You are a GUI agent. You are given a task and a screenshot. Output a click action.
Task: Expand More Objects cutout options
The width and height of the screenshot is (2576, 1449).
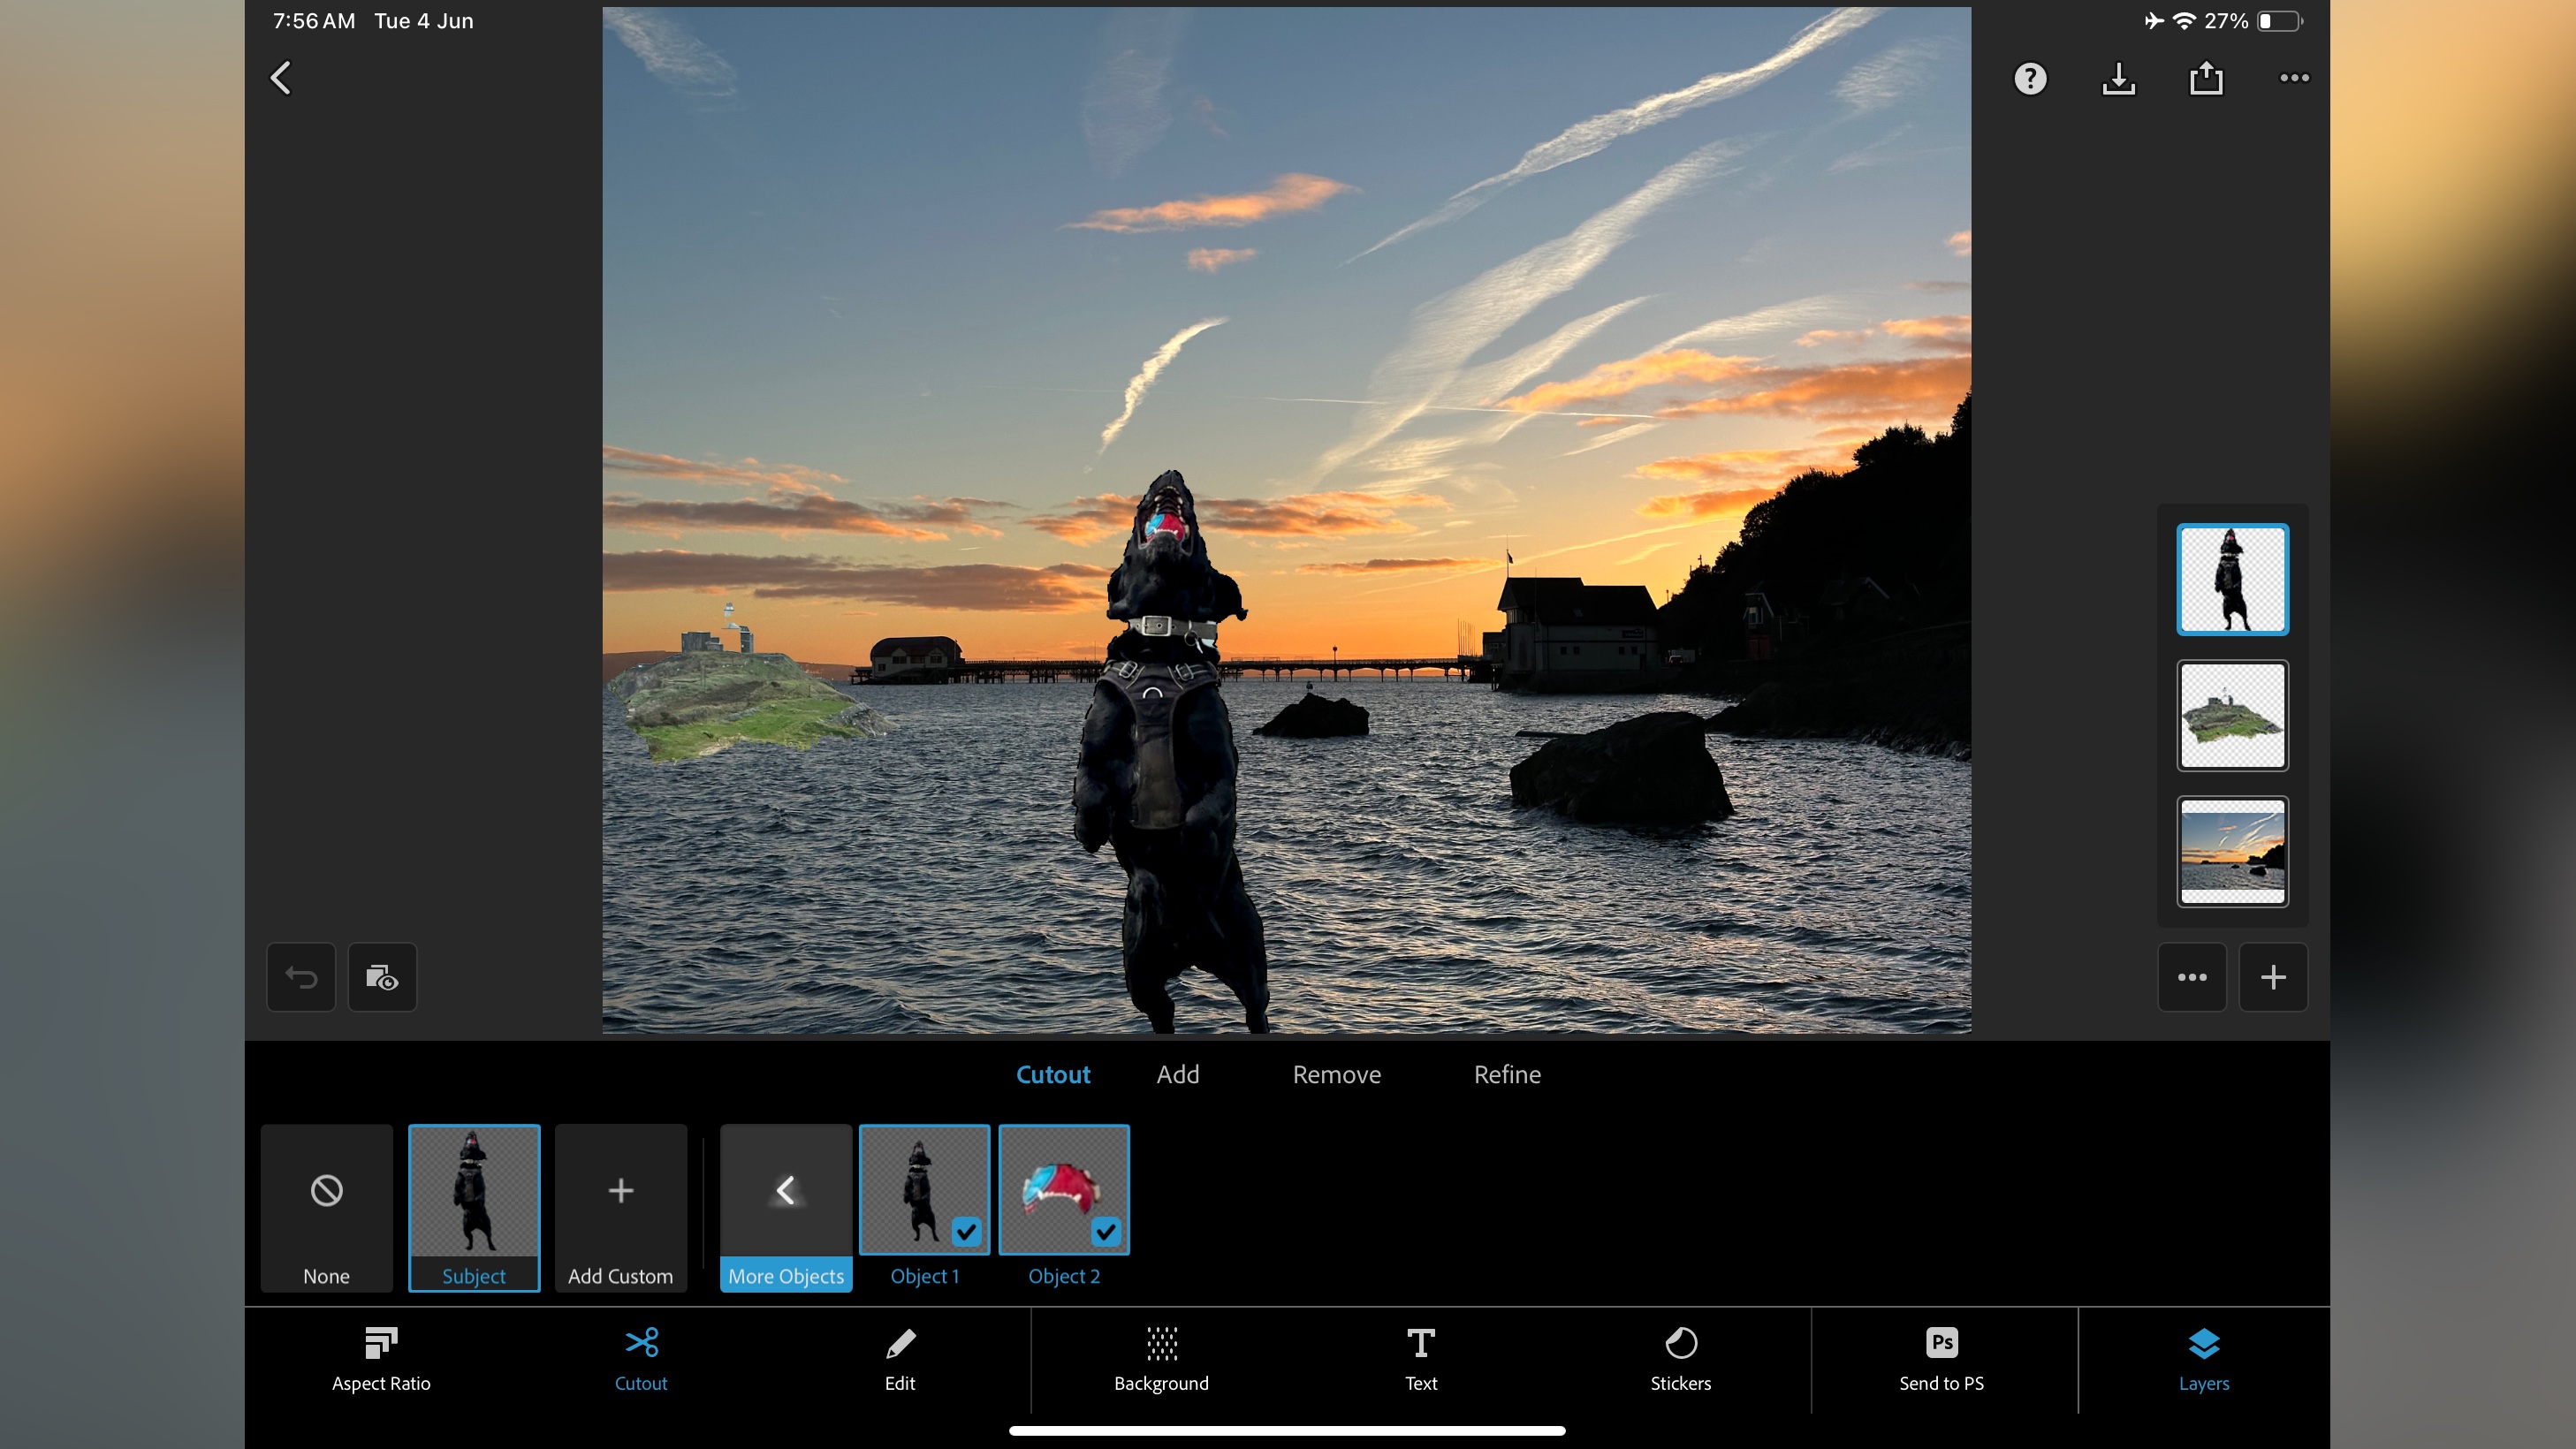click(784, 1209)
